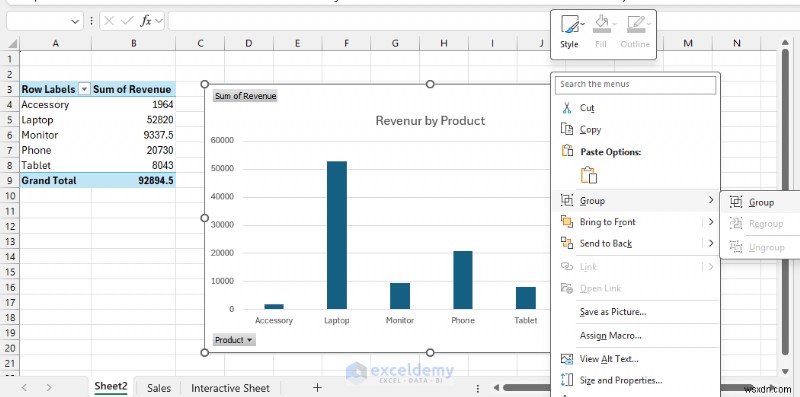Switch to the Interactive Sheet tab
The image size is (800, 397).
tap(230, 388)
